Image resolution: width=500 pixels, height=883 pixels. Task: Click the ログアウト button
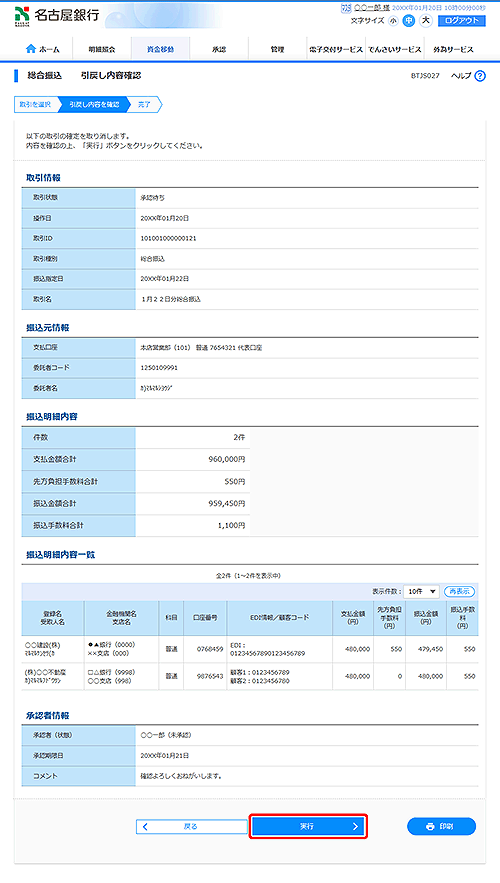coord(461,20)
